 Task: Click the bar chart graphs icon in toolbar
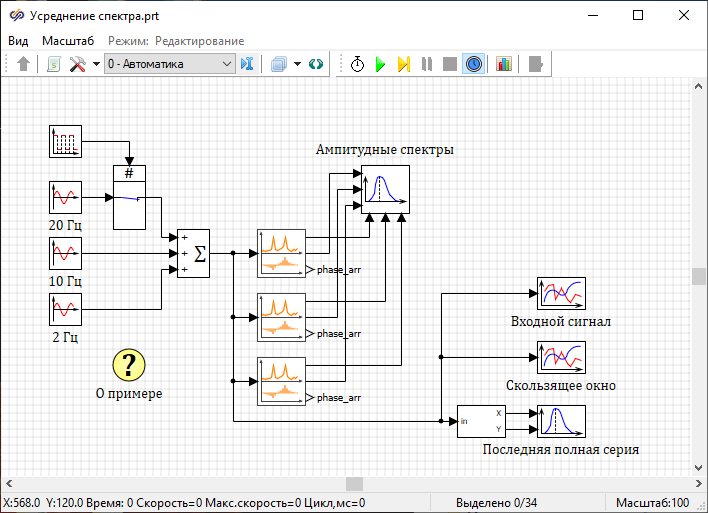point(503,64)
